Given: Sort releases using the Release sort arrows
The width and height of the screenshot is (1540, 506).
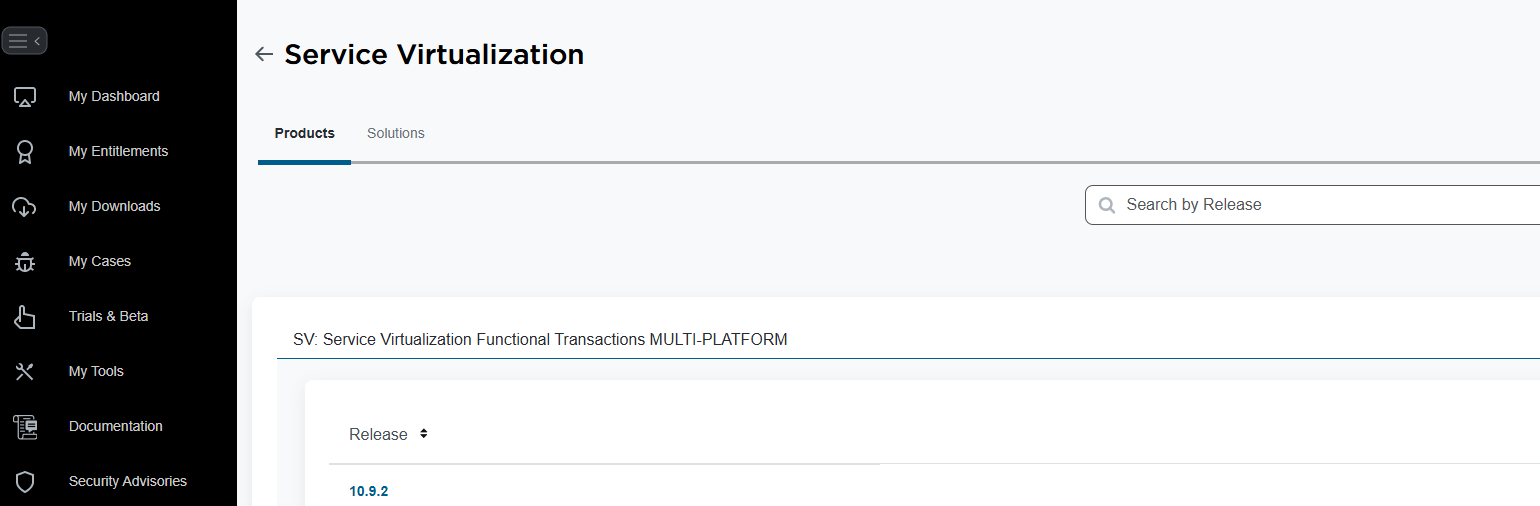Looking at the screenshot, I should pyautogui.click(x=424, y=434).
